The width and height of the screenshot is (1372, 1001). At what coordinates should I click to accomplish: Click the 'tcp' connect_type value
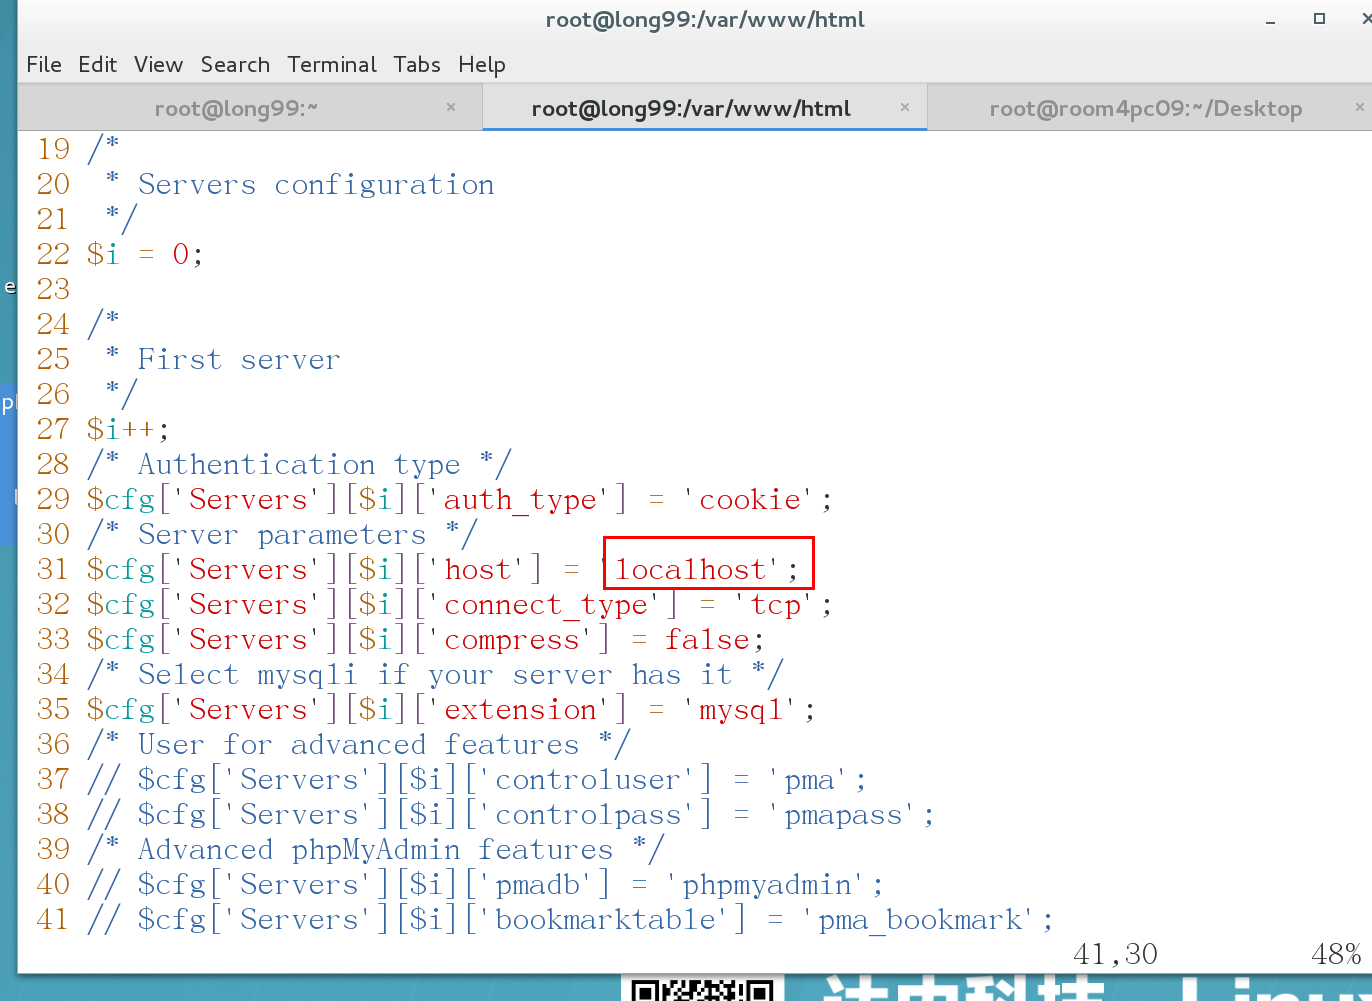click(776, 605)
